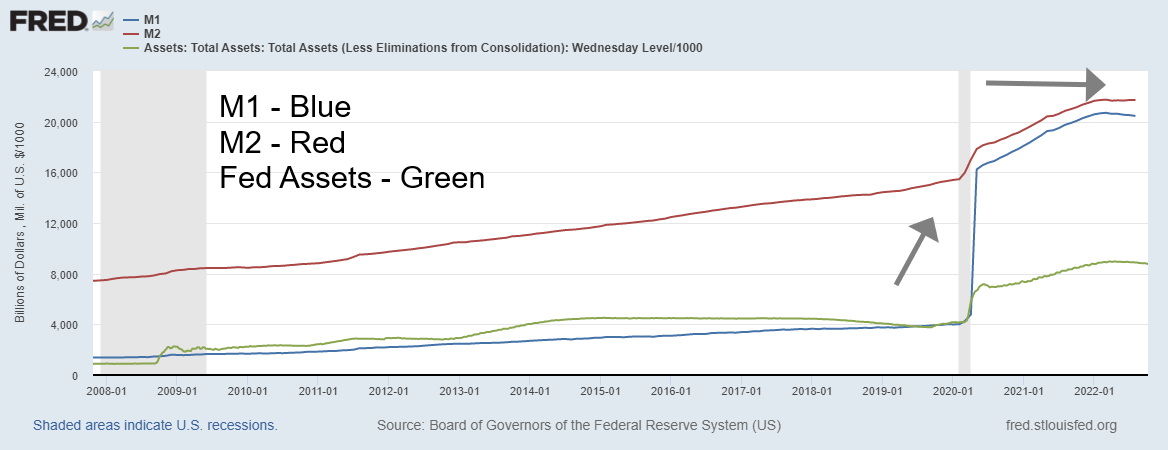This screenshot has height=450, width=1168.
Task: Click the gray diagonal upward arrow
Action: pos(917,250)
